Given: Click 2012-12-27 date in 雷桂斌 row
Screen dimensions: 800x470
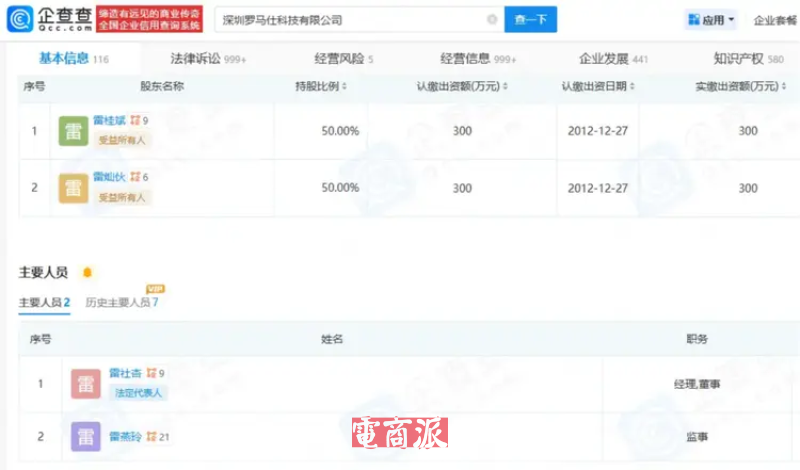Looking at the screenshot, I should (x=598, y=131).
